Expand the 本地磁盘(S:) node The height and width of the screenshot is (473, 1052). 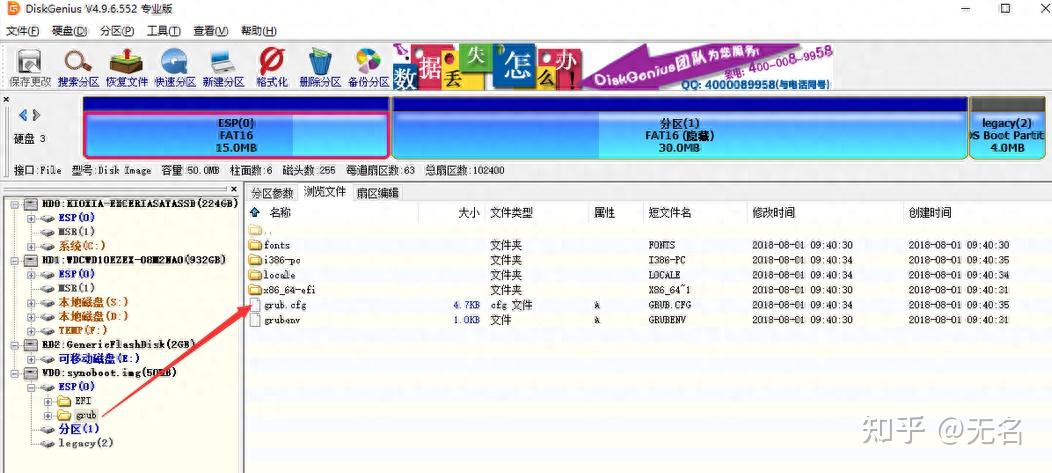[x=31, y=303]
